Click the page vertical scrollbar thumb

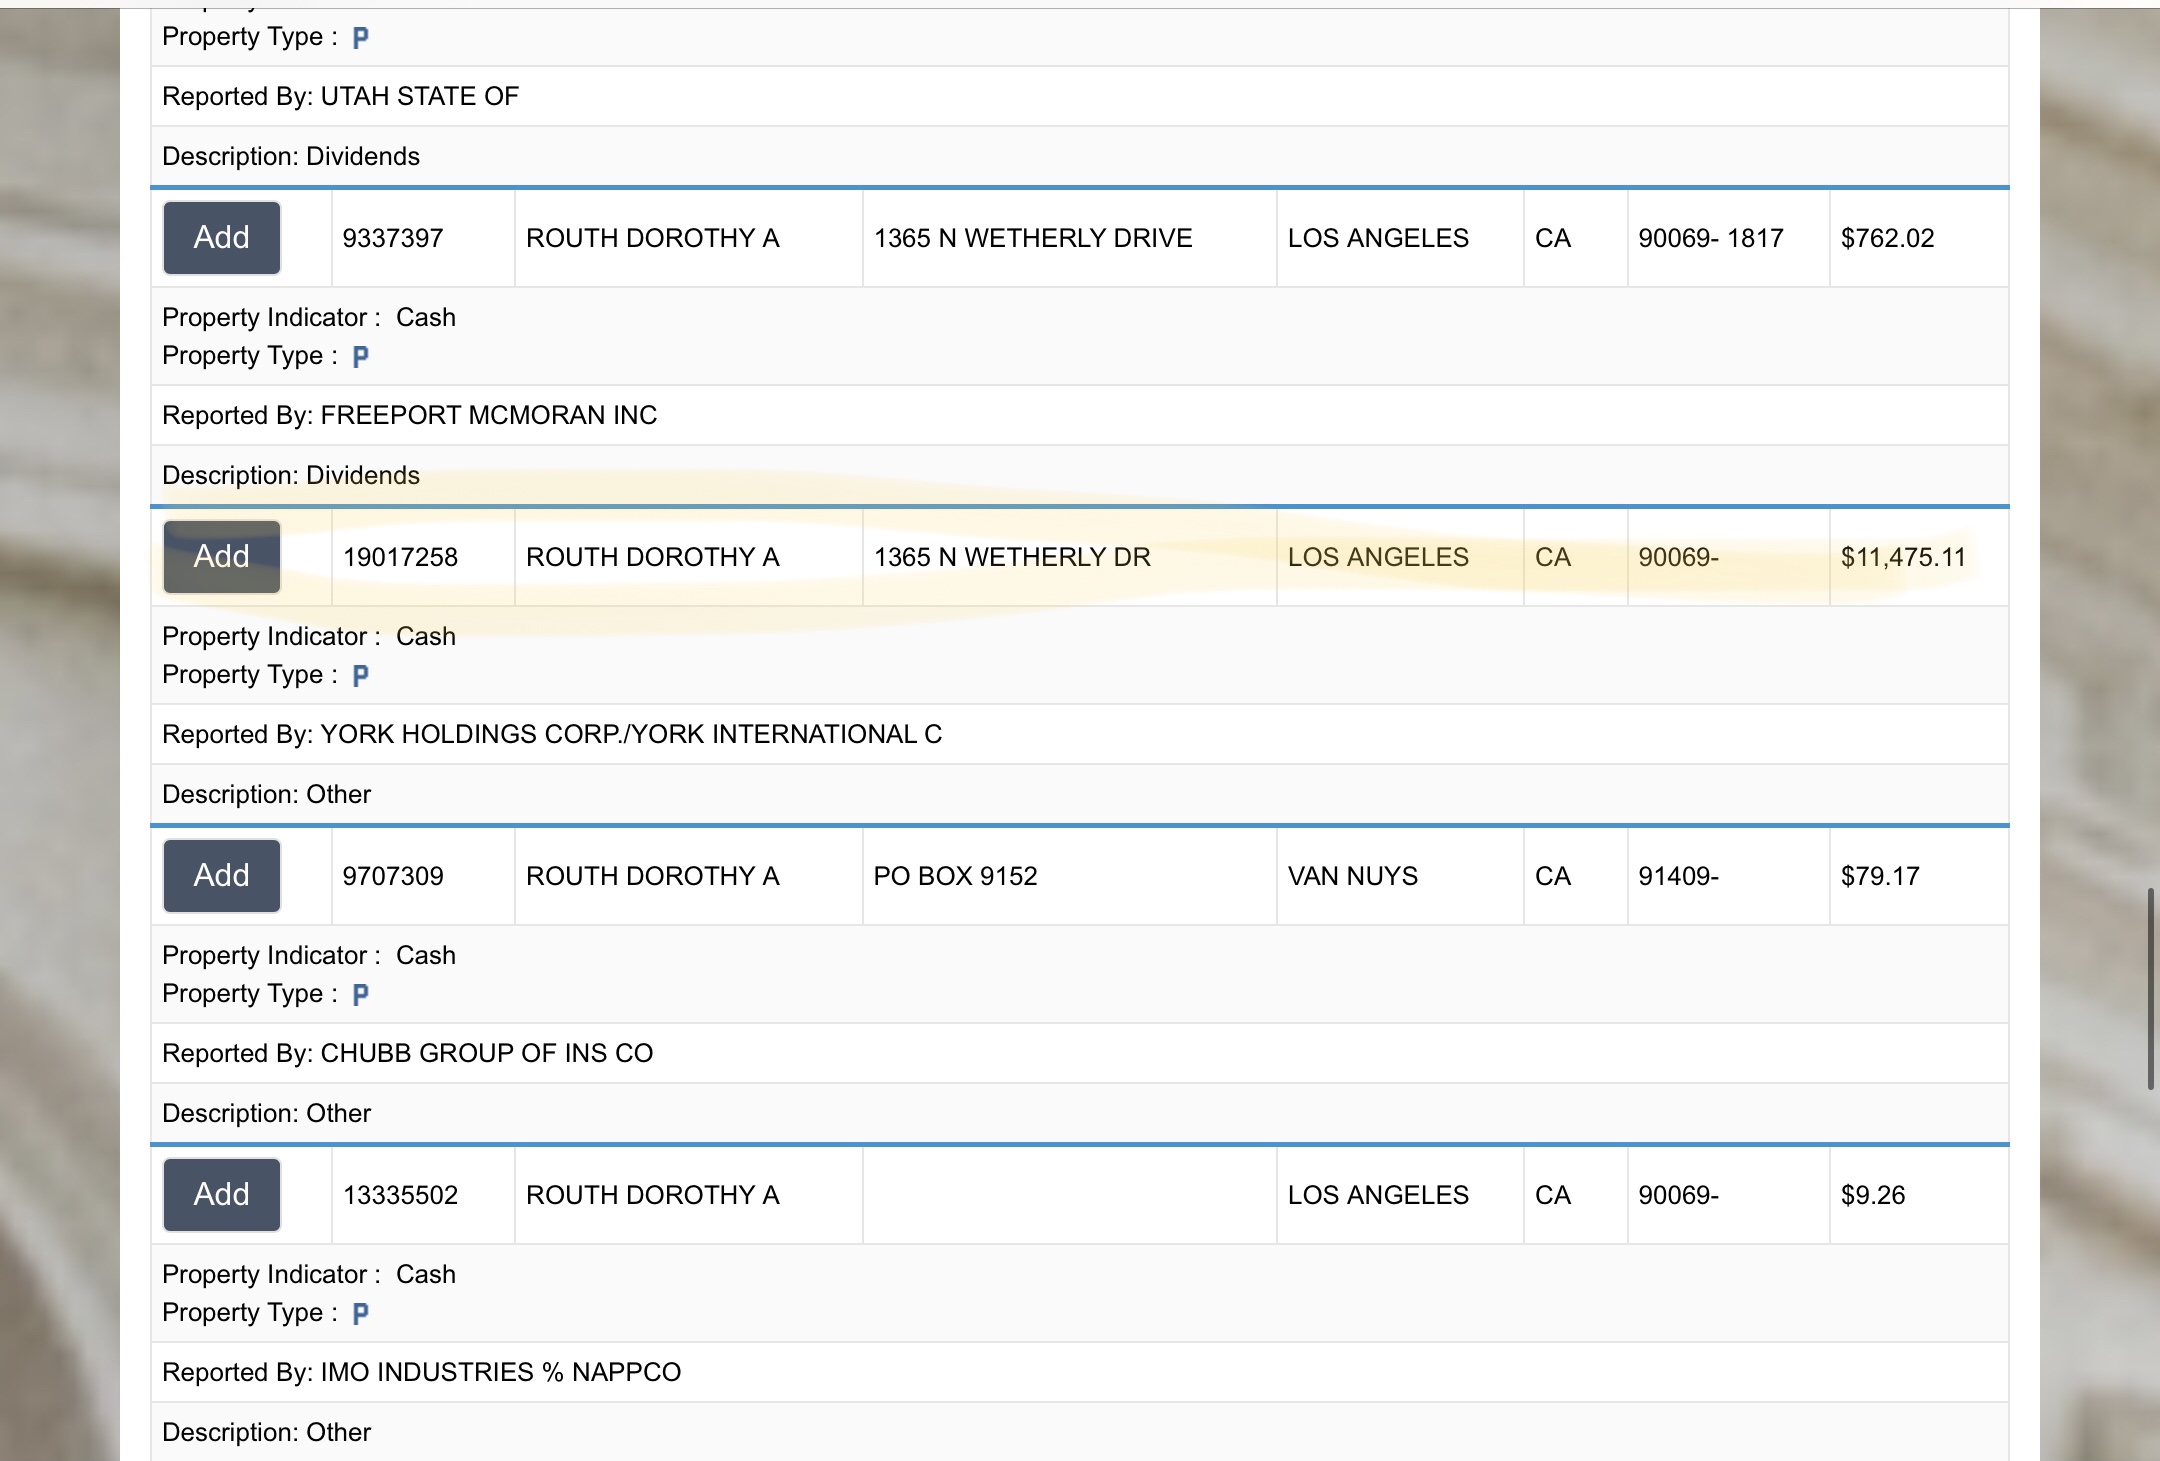click(2150, 988)
